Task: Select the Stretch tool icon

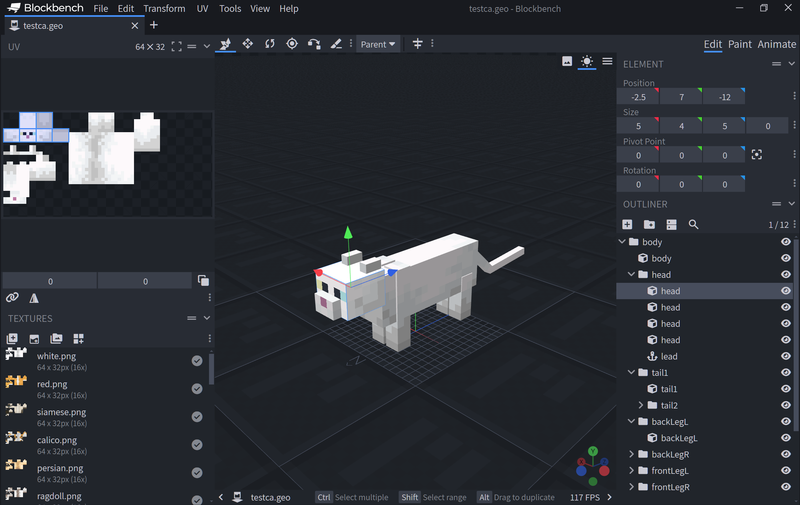Action: tap(336, 44)
